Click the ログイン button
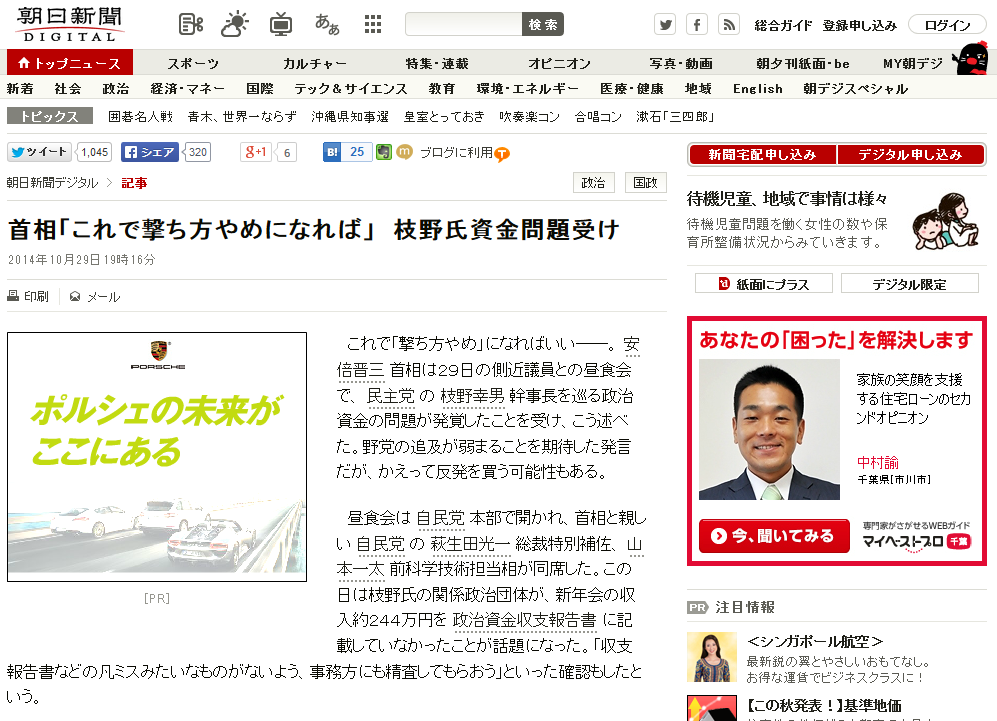 pyautogui.click(x=947, y=25)
